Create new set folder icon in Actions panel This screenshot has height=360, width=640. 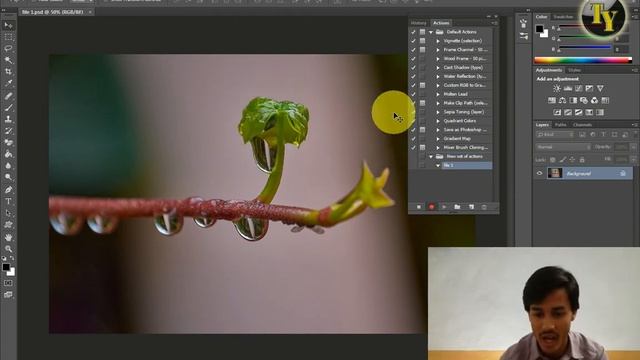tap(457, 207)
